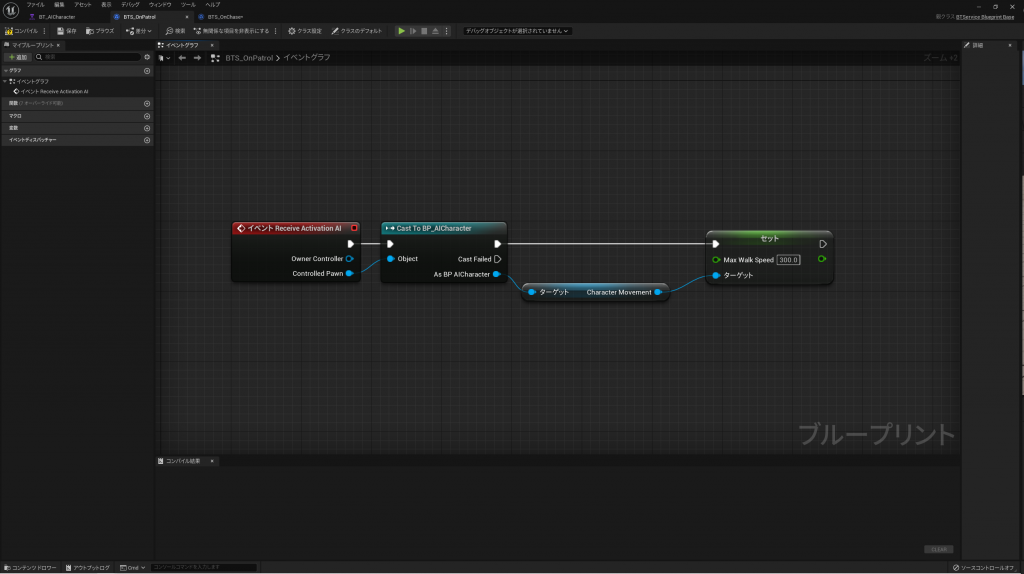Toggle 無関係な項目を非表示にする (hide unrelated)
The height and width of the screenshot is (574, 1024).
tap(232, 31)
